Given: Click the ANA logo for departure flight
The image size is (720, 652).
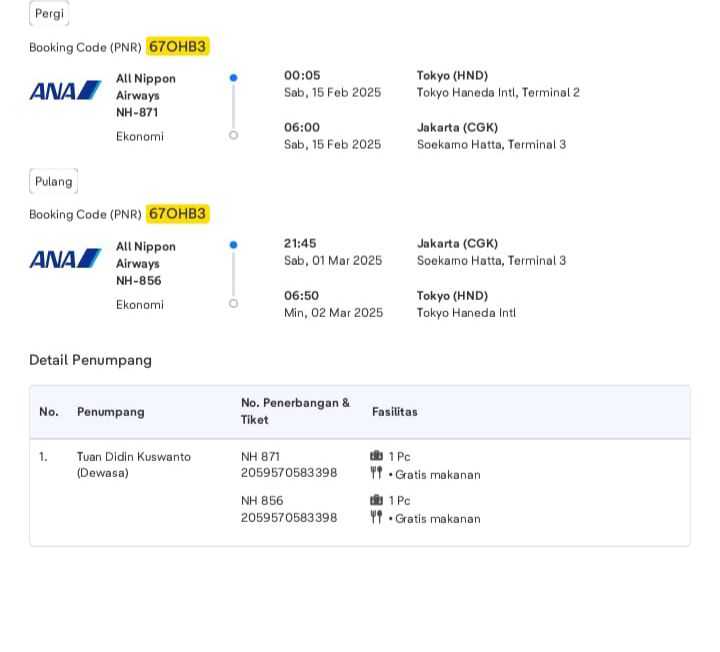Looking at the screenshot, I should tap(65, 91).
